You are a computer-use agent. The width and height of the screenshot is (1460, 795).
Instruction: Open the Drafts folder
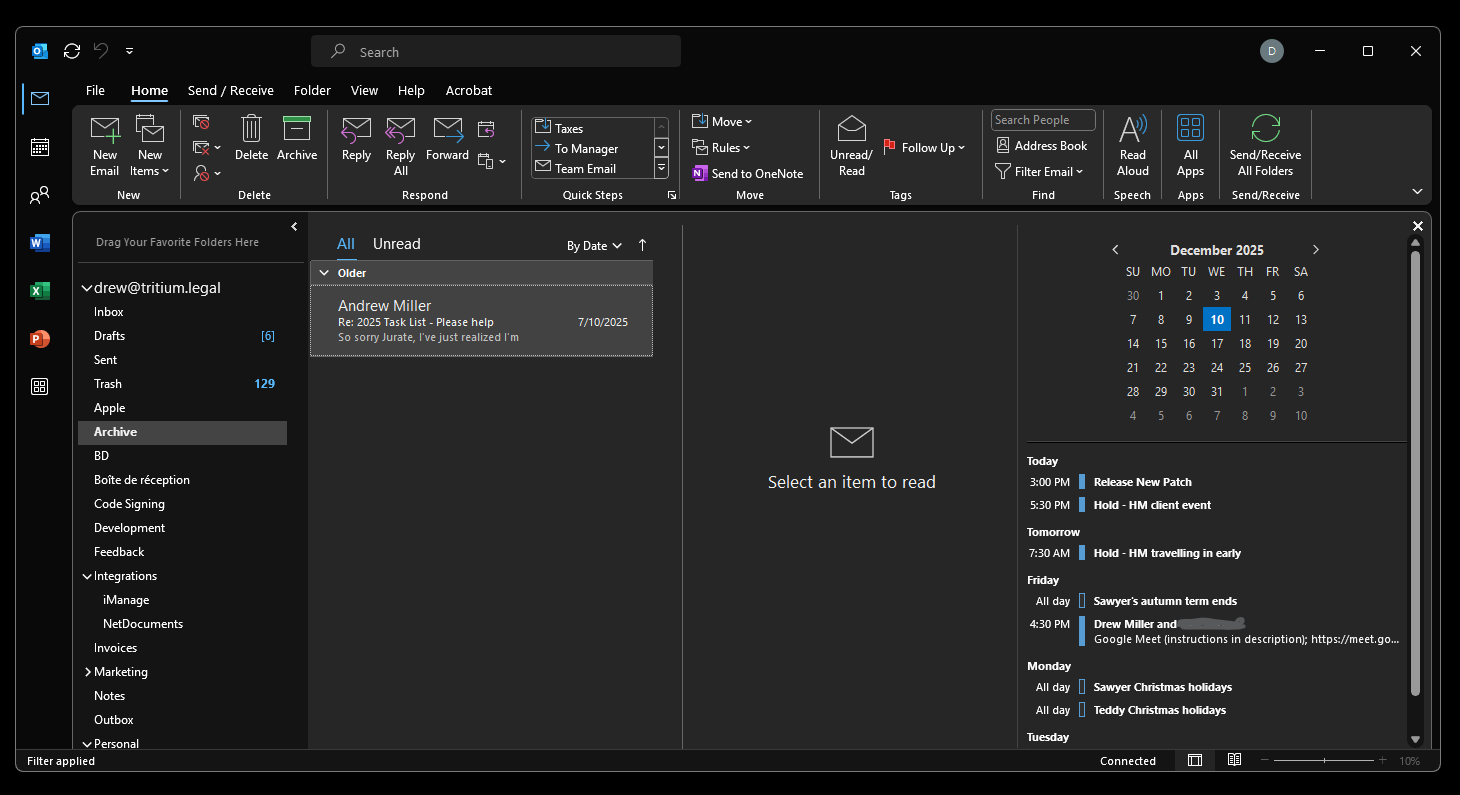109,336
